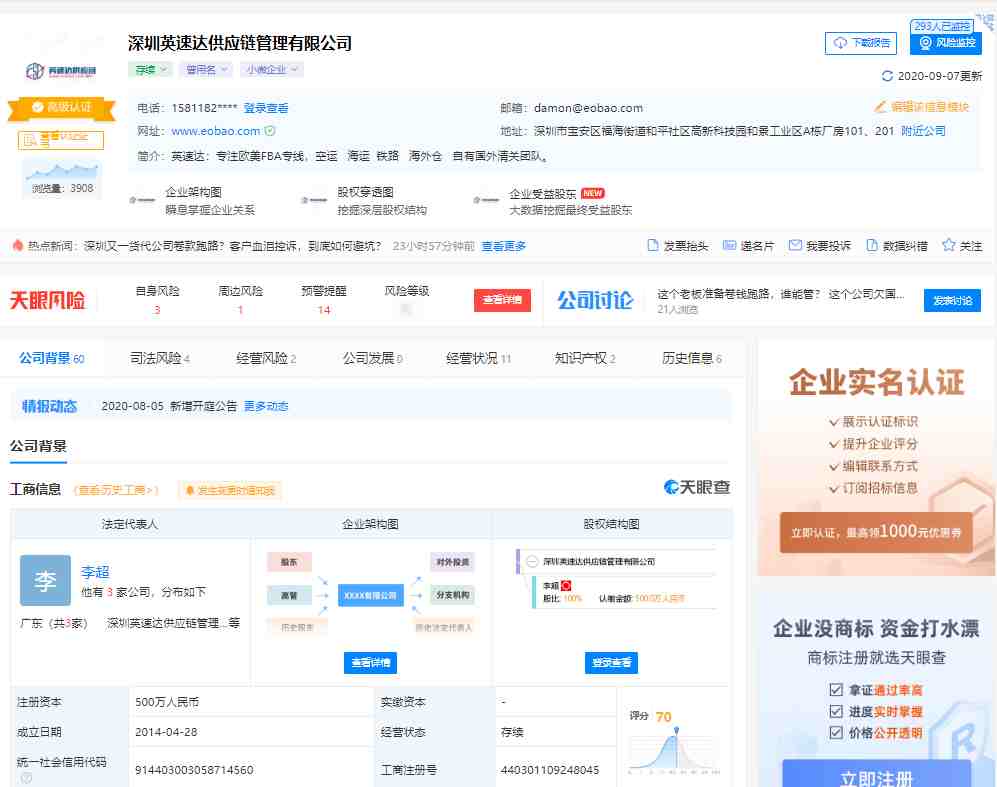Click 登录查看 link beside the phone number
This screenshot has height=787, width=997.
click(266, 108)
